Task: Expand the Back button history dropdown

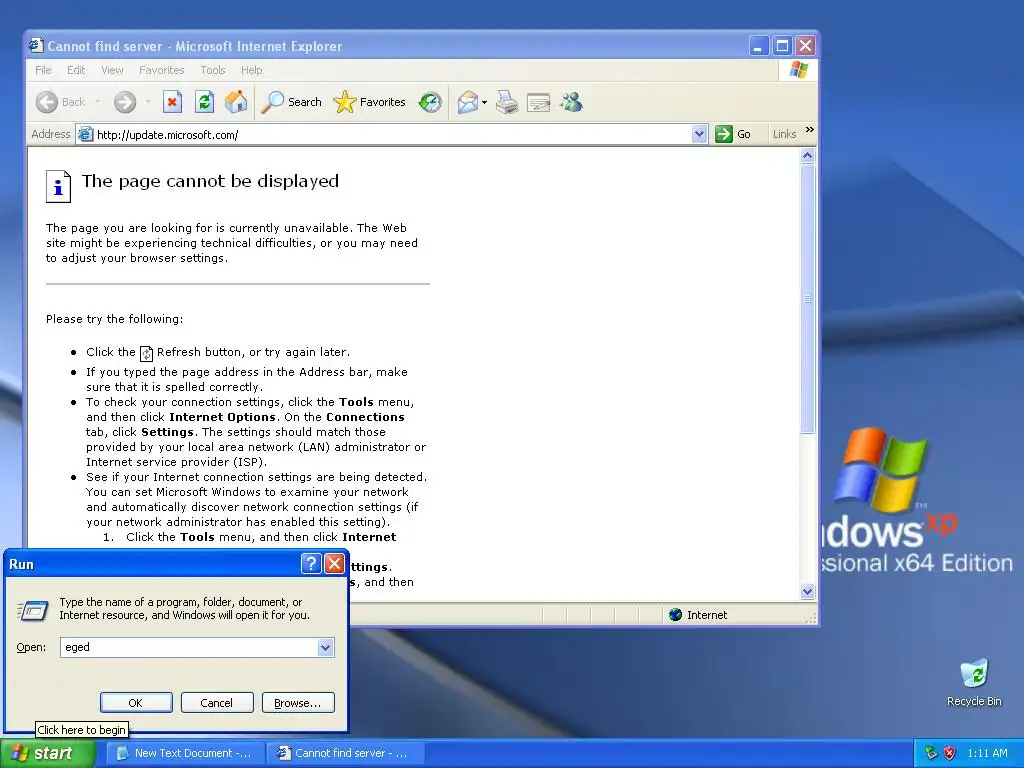Action: [98, 102]
